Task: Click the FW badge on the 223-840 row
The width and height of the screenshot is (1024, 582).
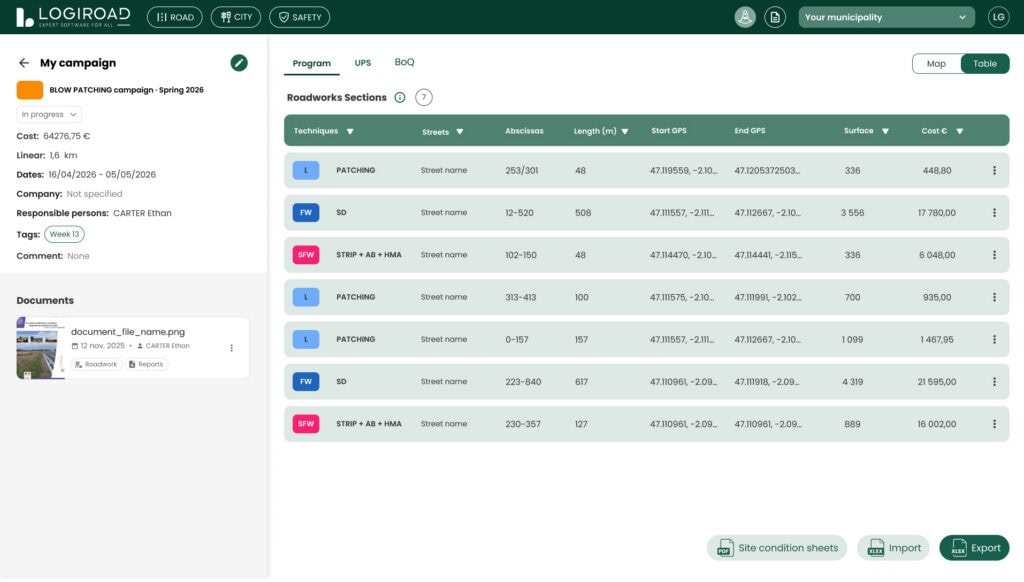Action: pyautogui.click(x=306, y=381)
